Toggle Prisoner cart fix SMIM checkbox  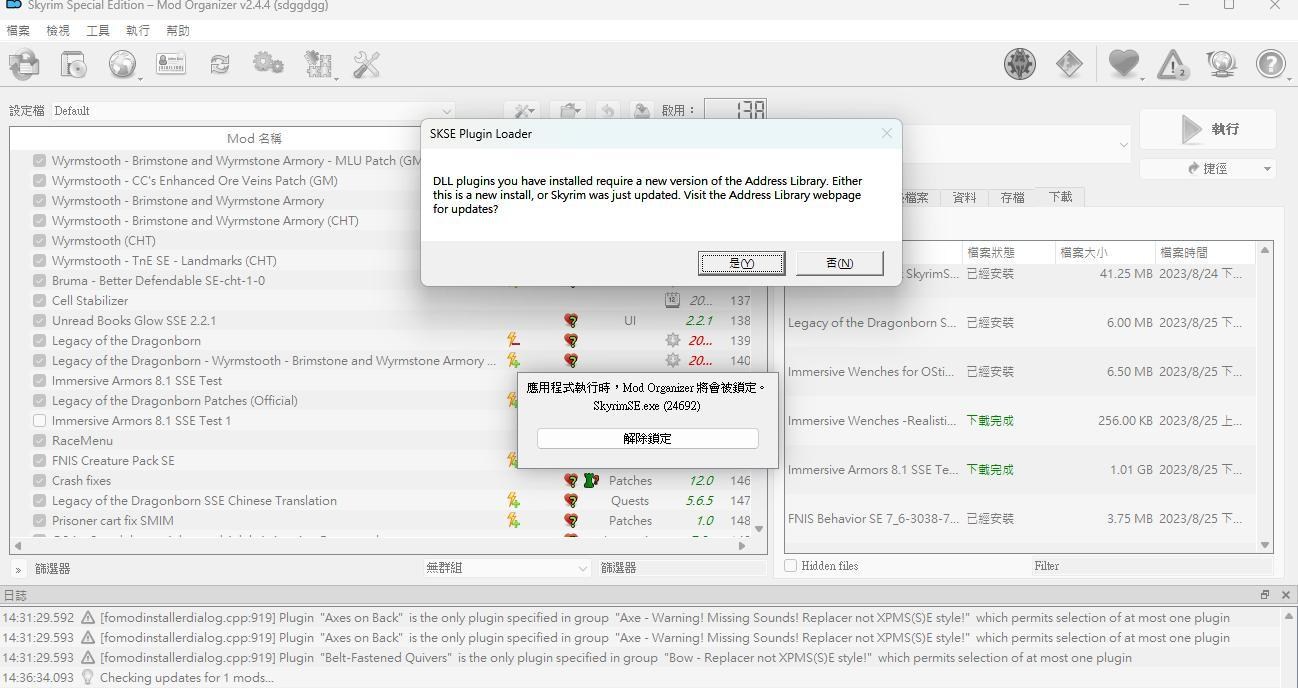coord(40,520)
